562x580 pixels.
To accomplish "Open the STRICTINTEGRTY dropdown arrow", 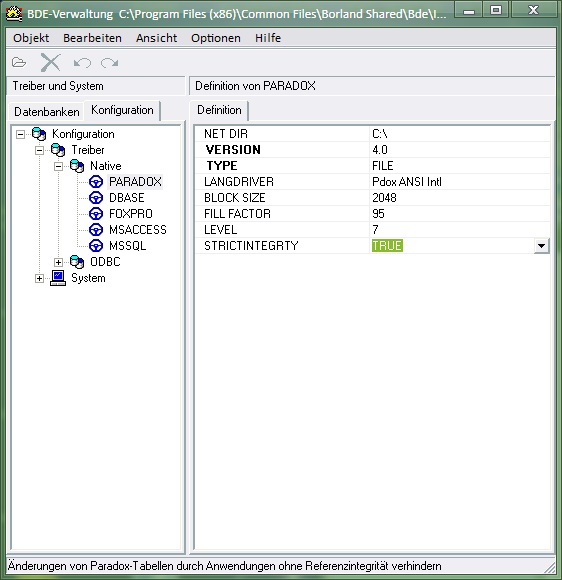I will pos(542,246).
